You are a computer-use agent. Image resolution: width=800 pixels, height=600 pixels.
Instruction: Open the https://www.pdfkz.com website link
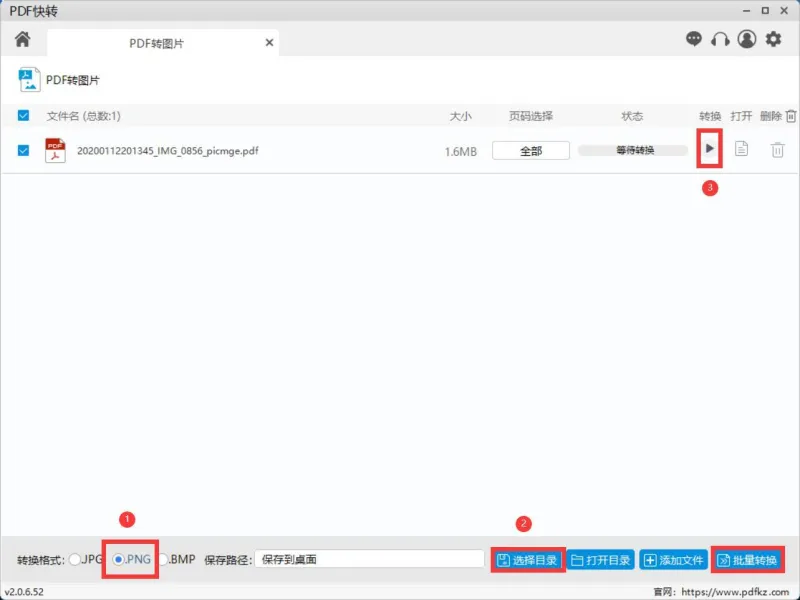735,592
